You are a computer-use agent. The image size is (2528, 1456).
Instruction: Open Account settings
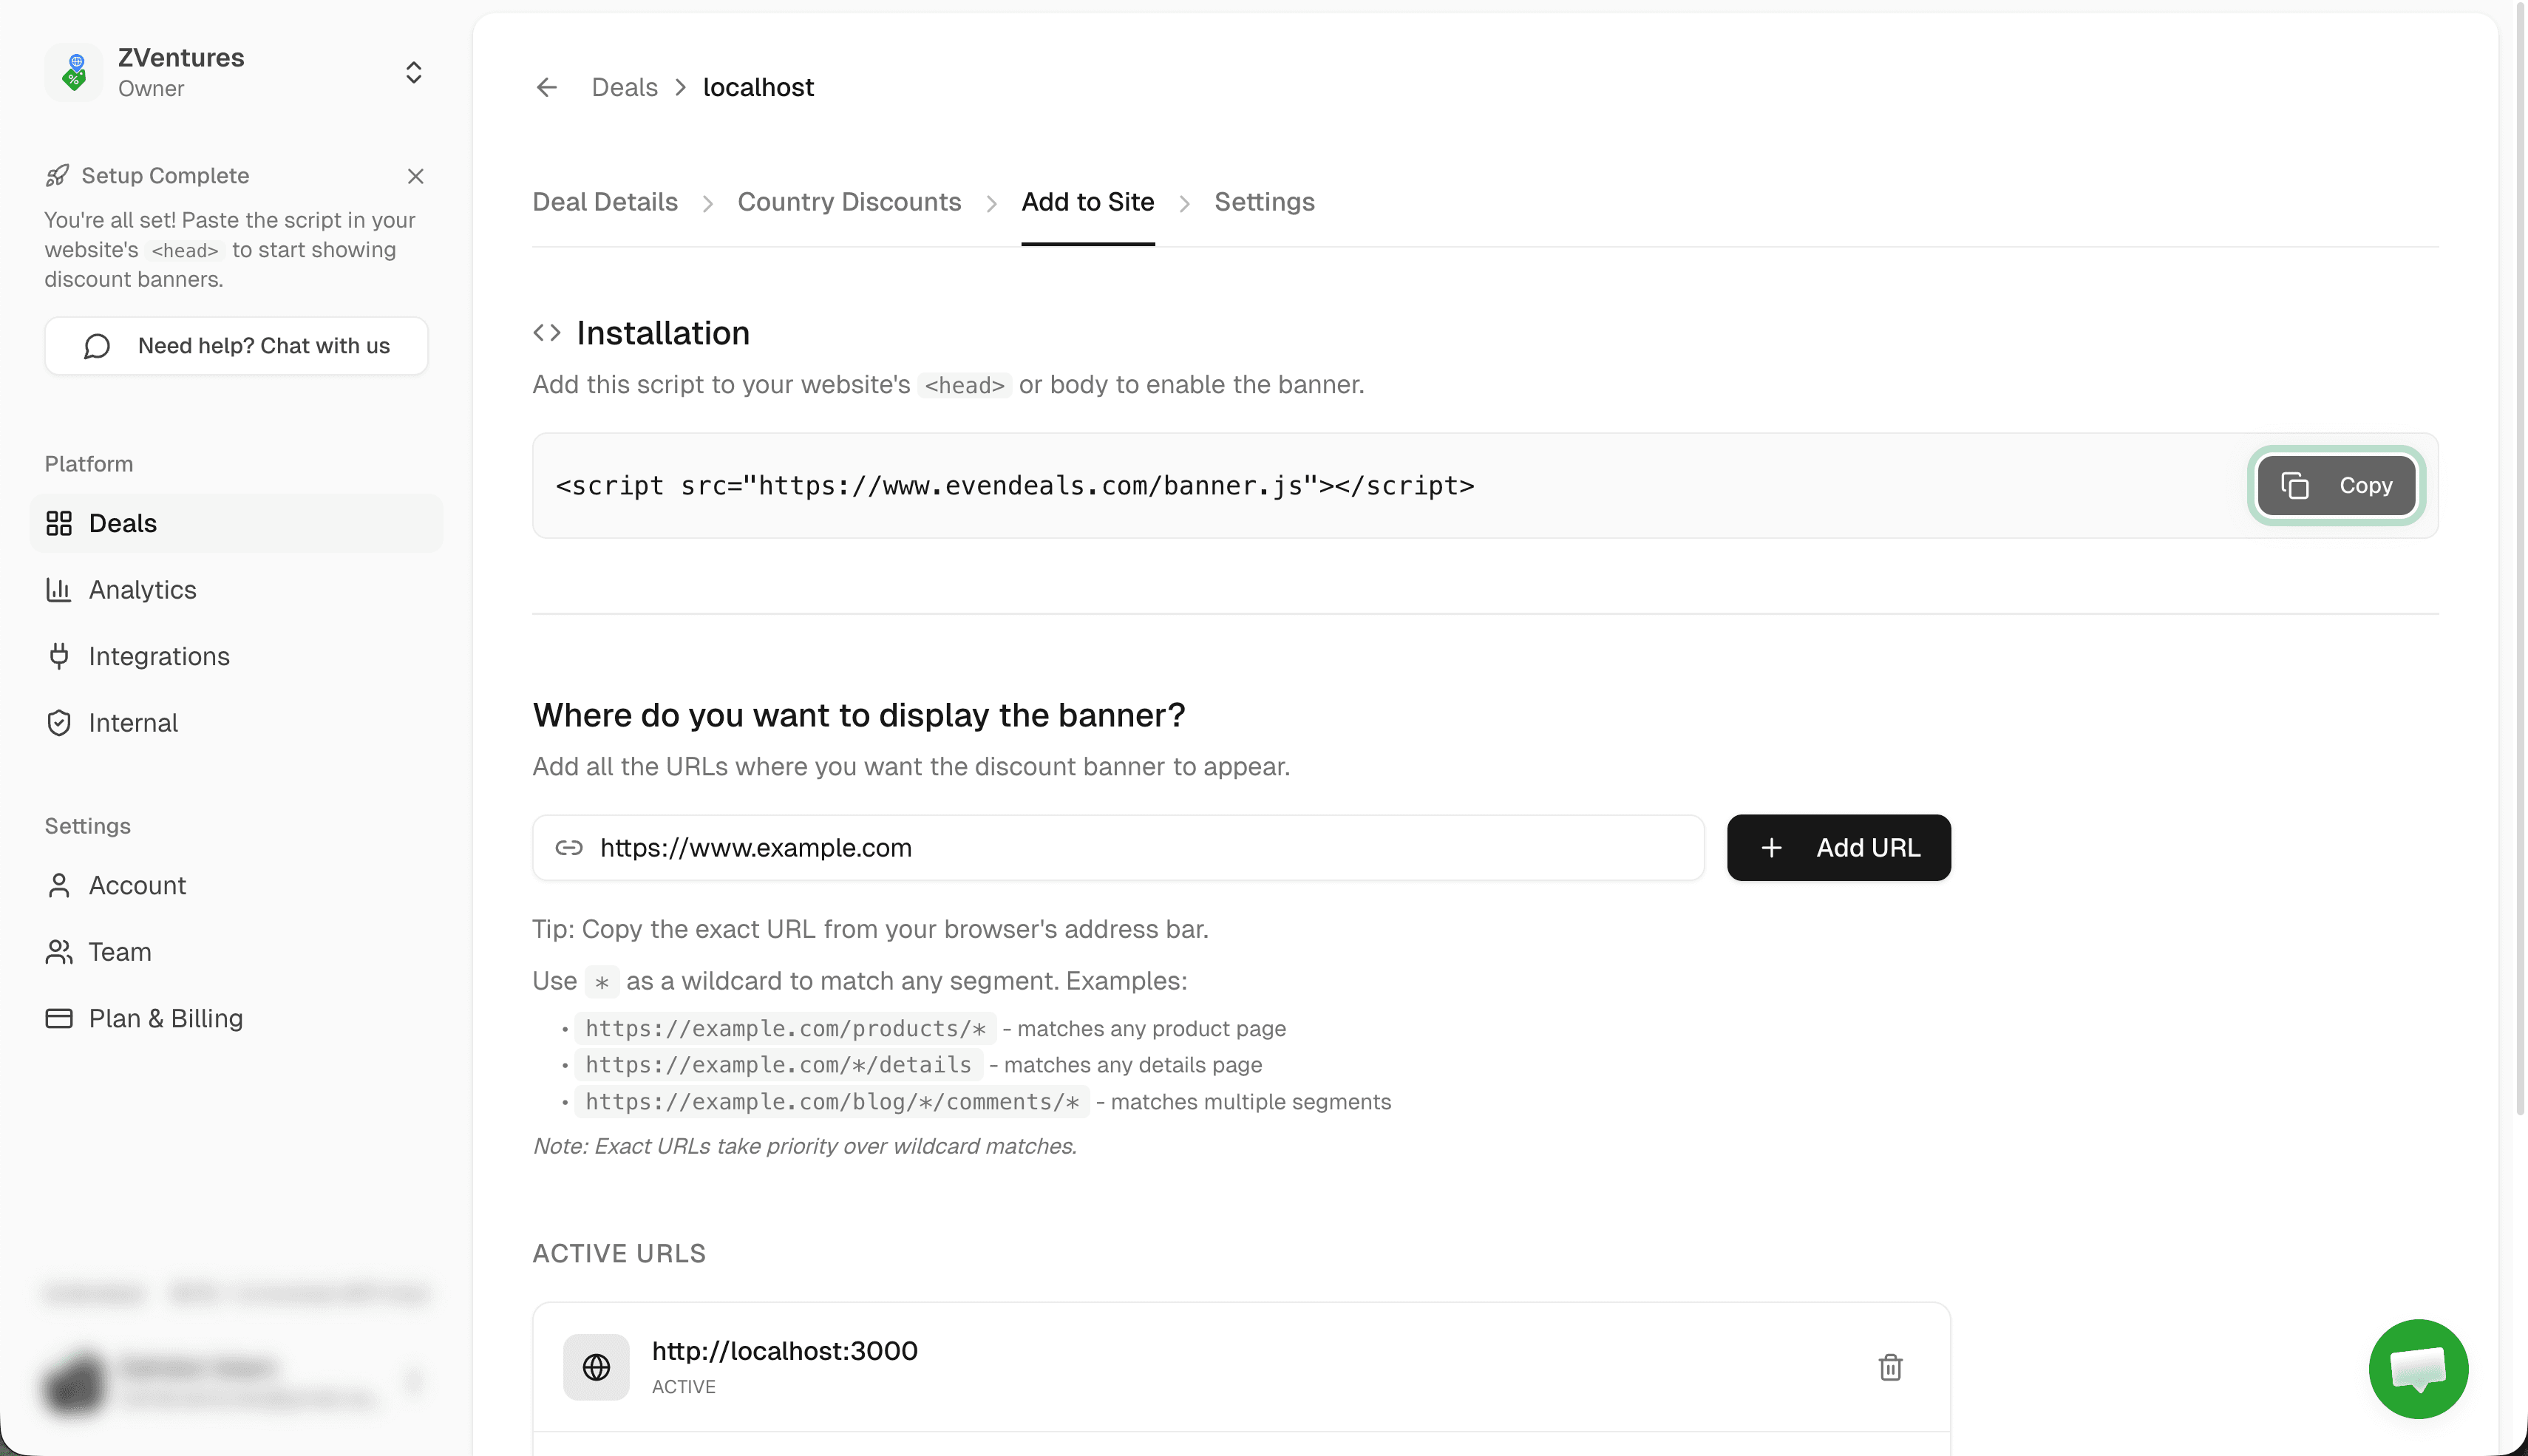137,885
